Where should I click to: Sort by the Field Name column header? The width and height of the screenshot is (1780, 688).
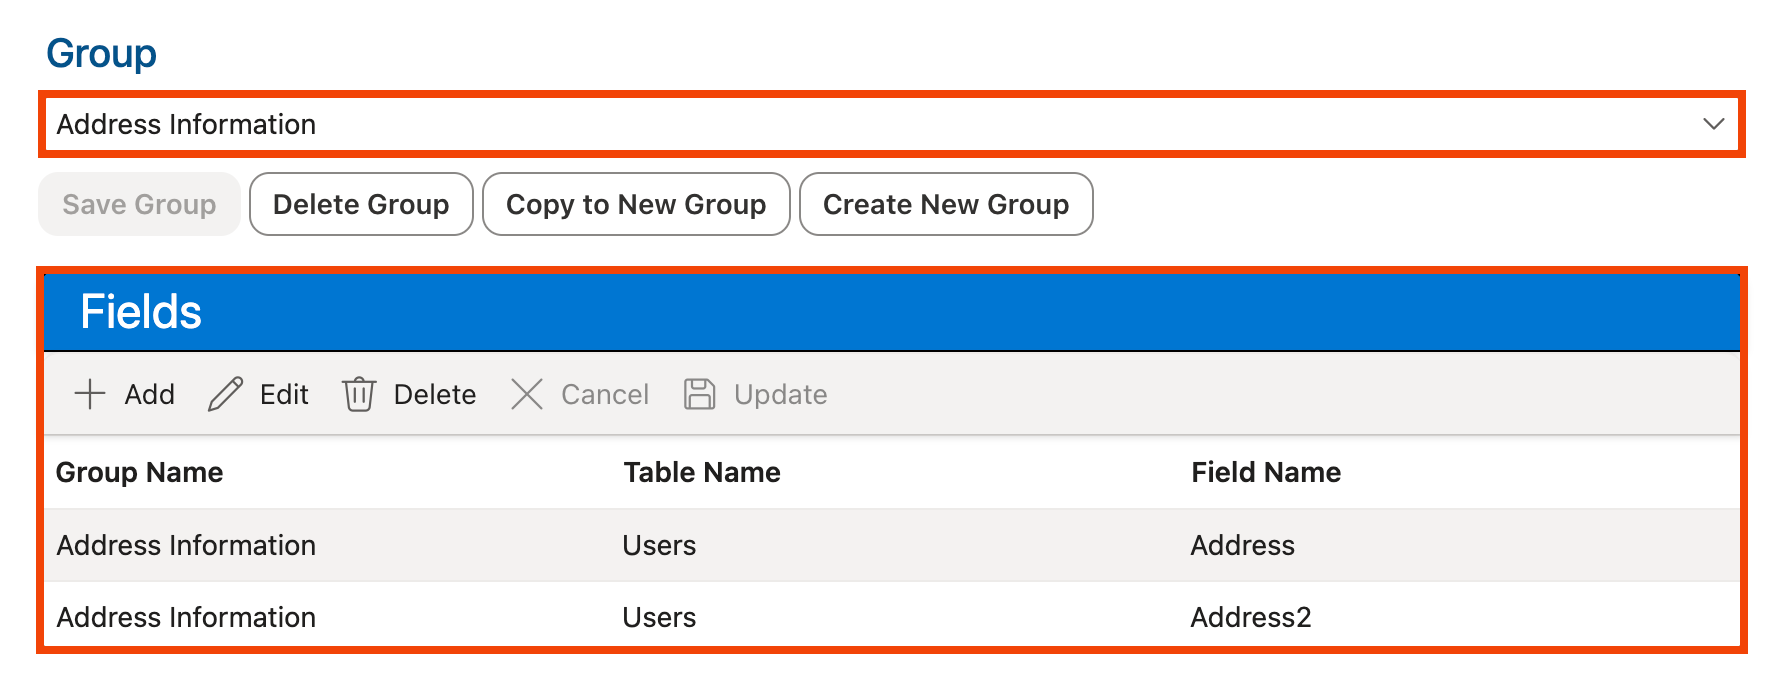pyautogui.click(x=1266, y=472)
